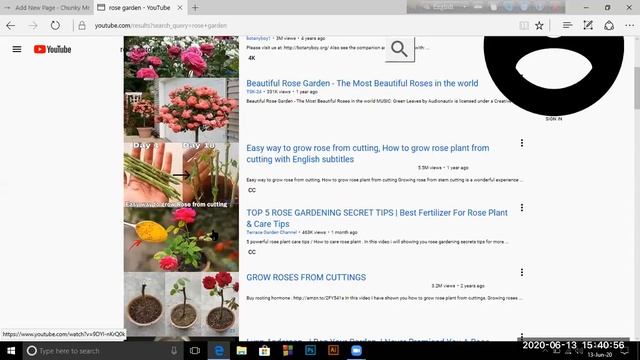Visit Terrace Garden Channel page
640x360 pixels.
(271, 232)
